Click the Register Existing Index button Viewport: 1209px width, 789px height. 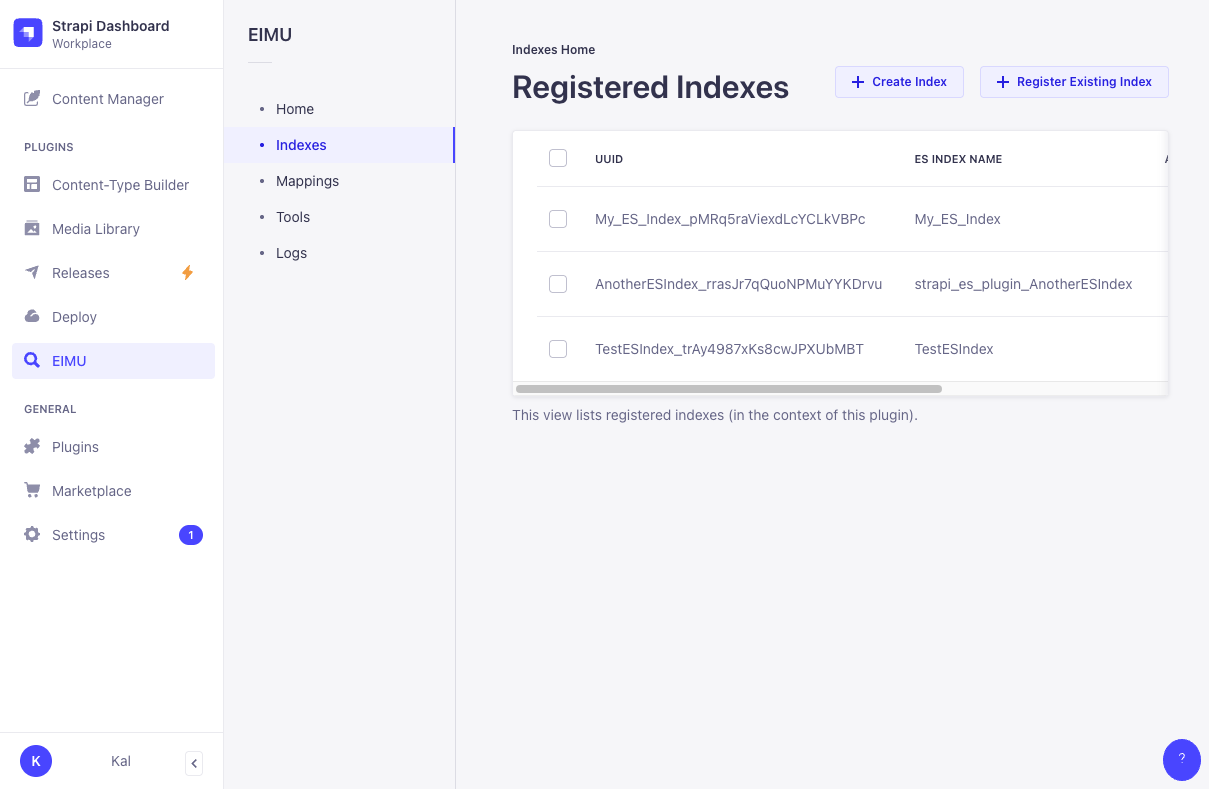pyautogui.click(x=1074, y=82)
